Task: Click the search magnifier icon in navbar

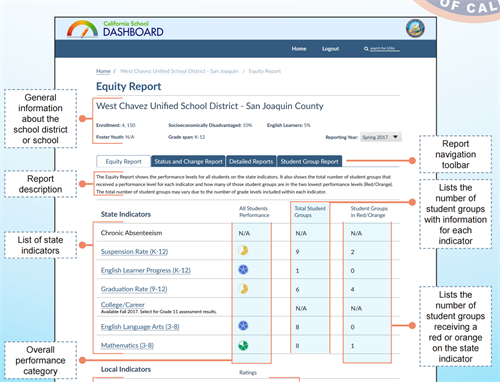Action: [366, 49]
